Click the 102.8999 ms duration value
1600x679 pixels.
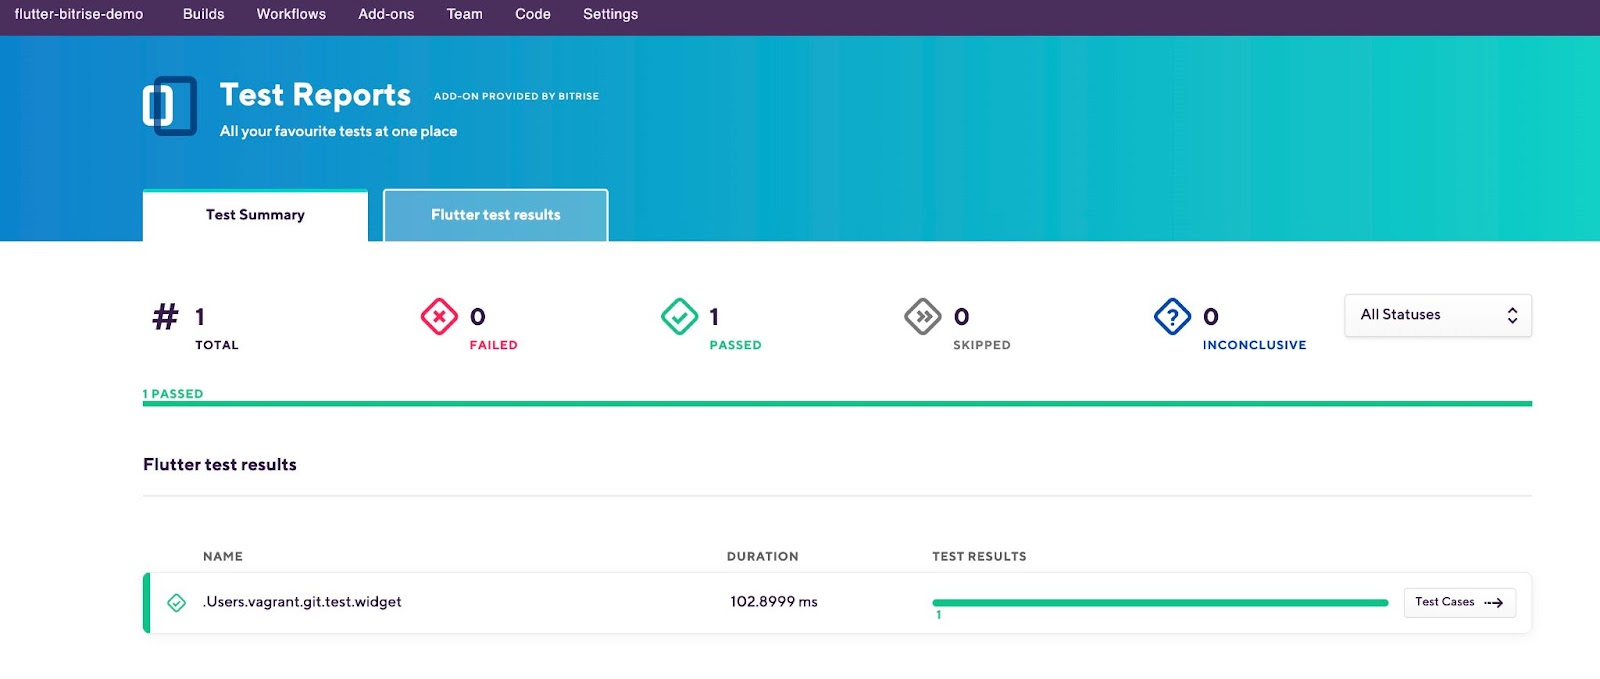(774, 602)
